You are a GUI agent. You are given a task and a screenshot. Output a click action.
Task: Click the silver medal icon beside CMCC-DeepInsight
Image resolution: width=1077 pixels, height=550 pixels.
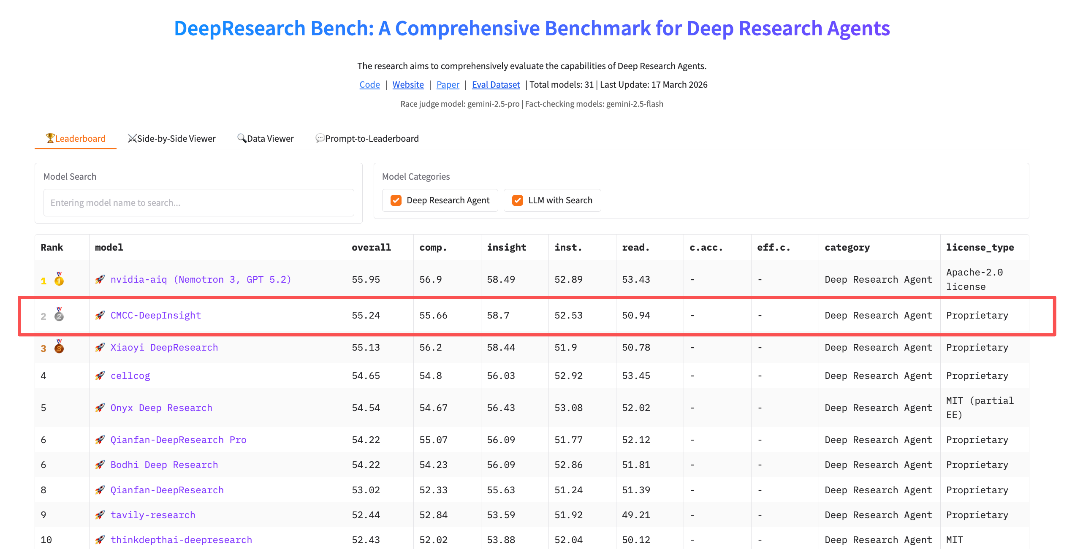(x=59, y=315)
